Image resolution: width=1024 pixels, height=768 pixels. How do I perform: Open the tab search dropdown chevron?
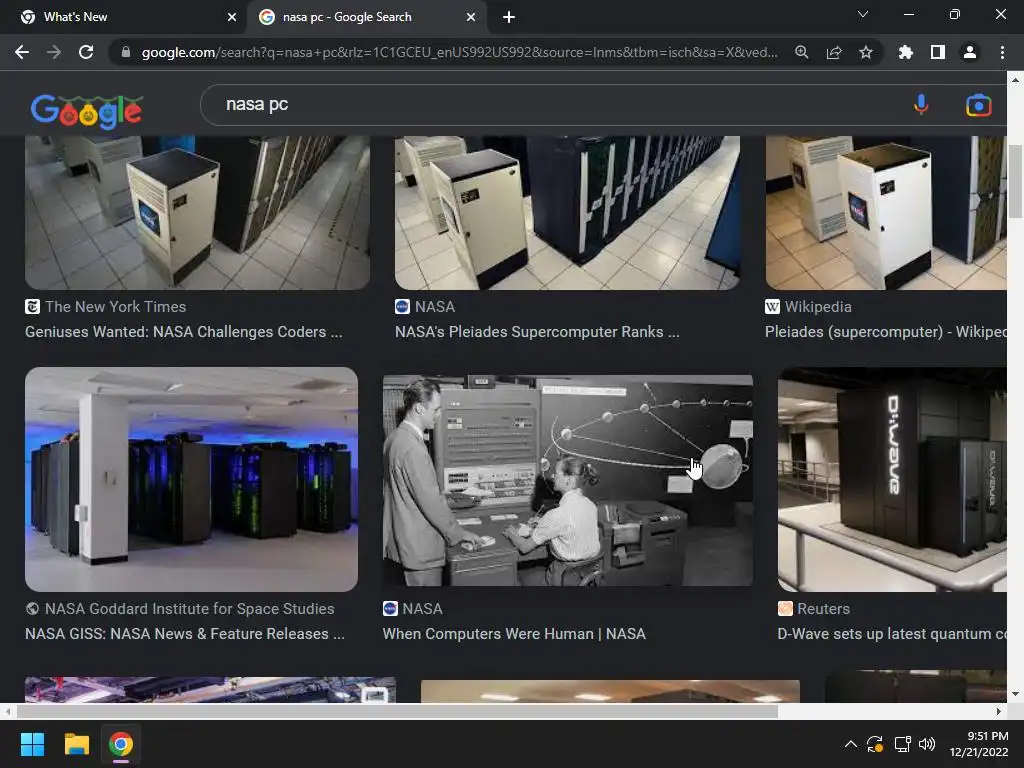point(863,14)
